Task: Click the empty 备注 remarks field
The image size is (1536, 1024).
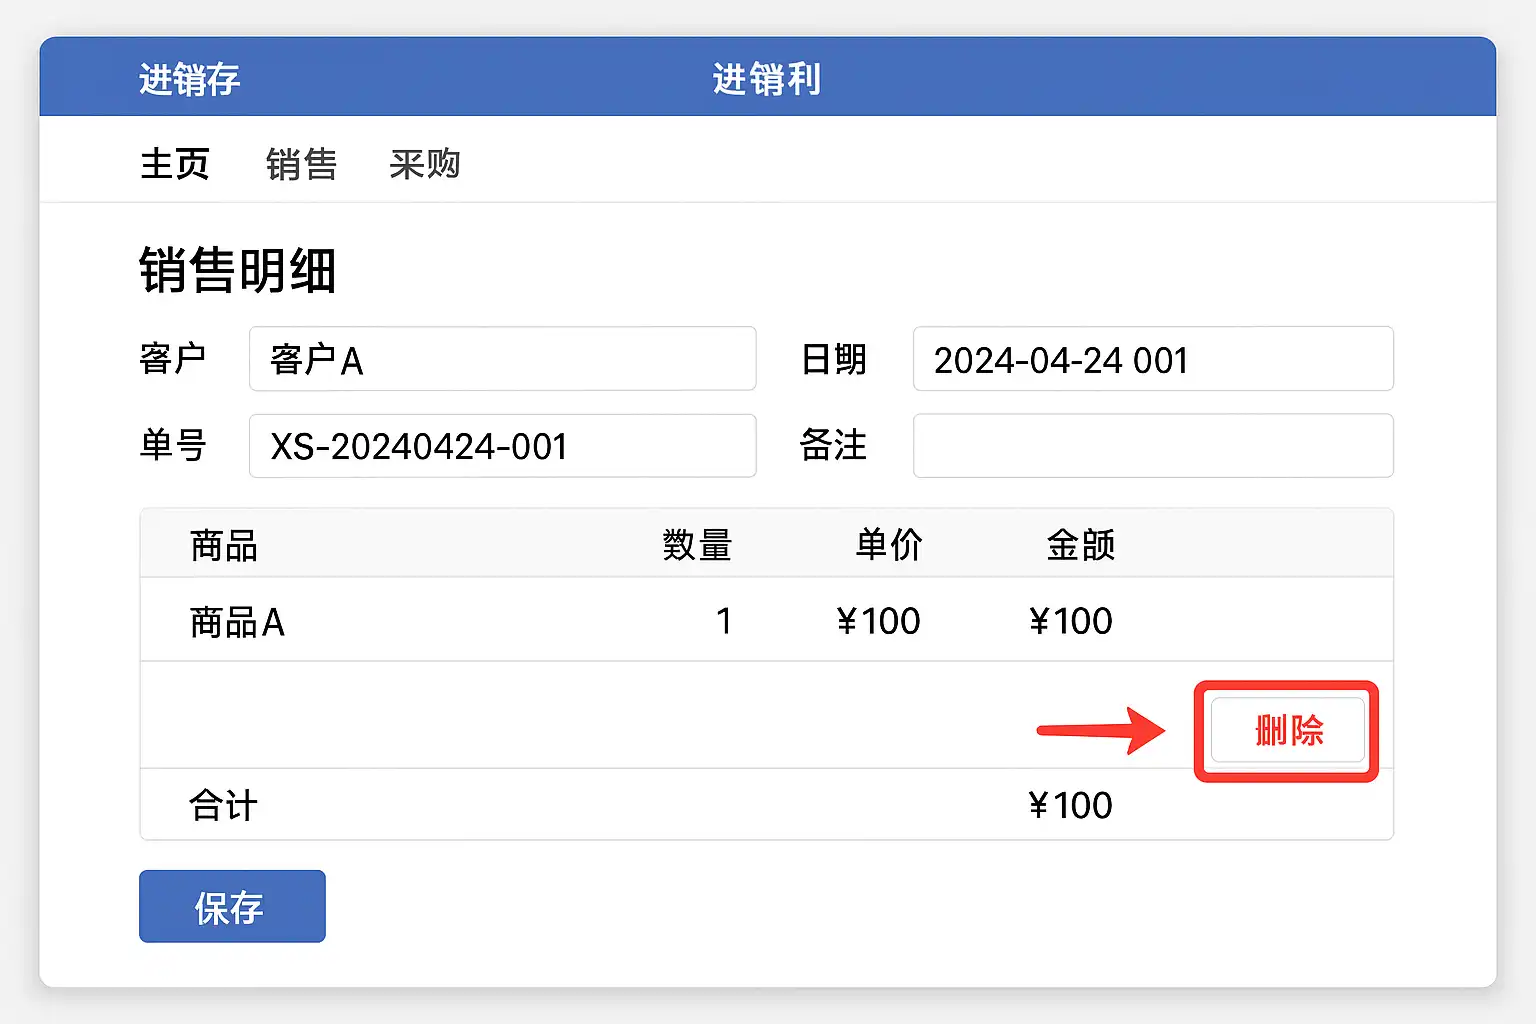Action: click(x=1152, y=446)
